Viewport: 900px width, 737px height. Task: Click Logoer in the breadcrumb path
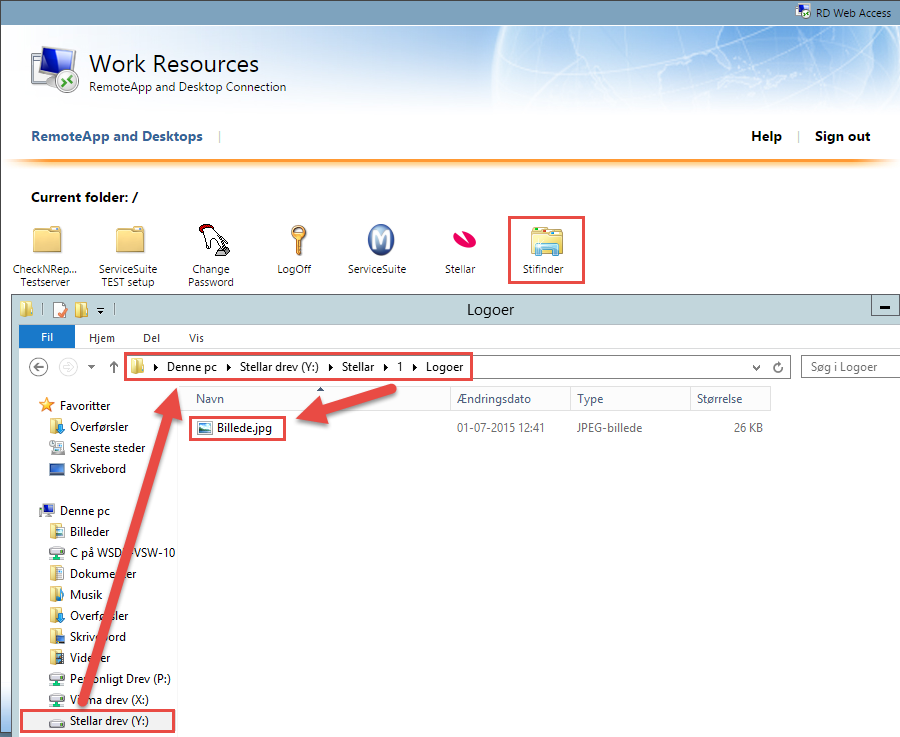click(444, 367)
